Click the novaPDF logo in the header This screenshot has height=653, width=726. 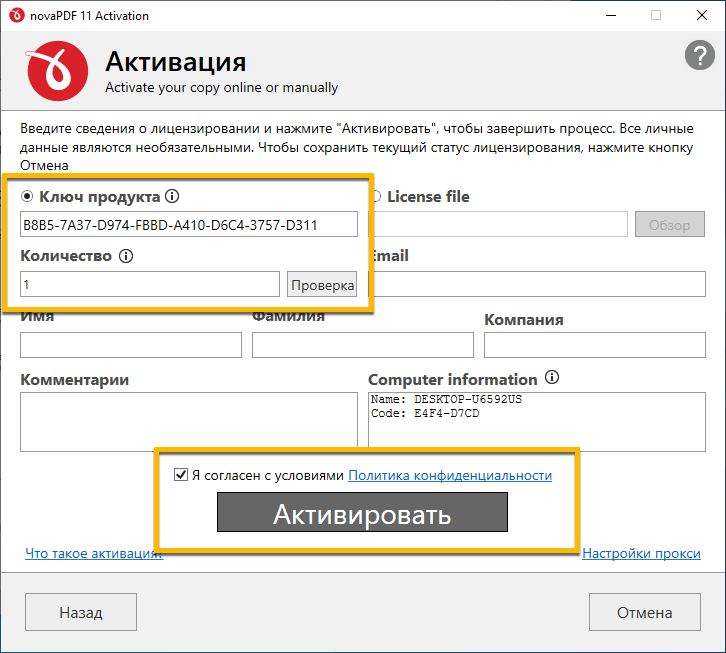tap(57, 71)
